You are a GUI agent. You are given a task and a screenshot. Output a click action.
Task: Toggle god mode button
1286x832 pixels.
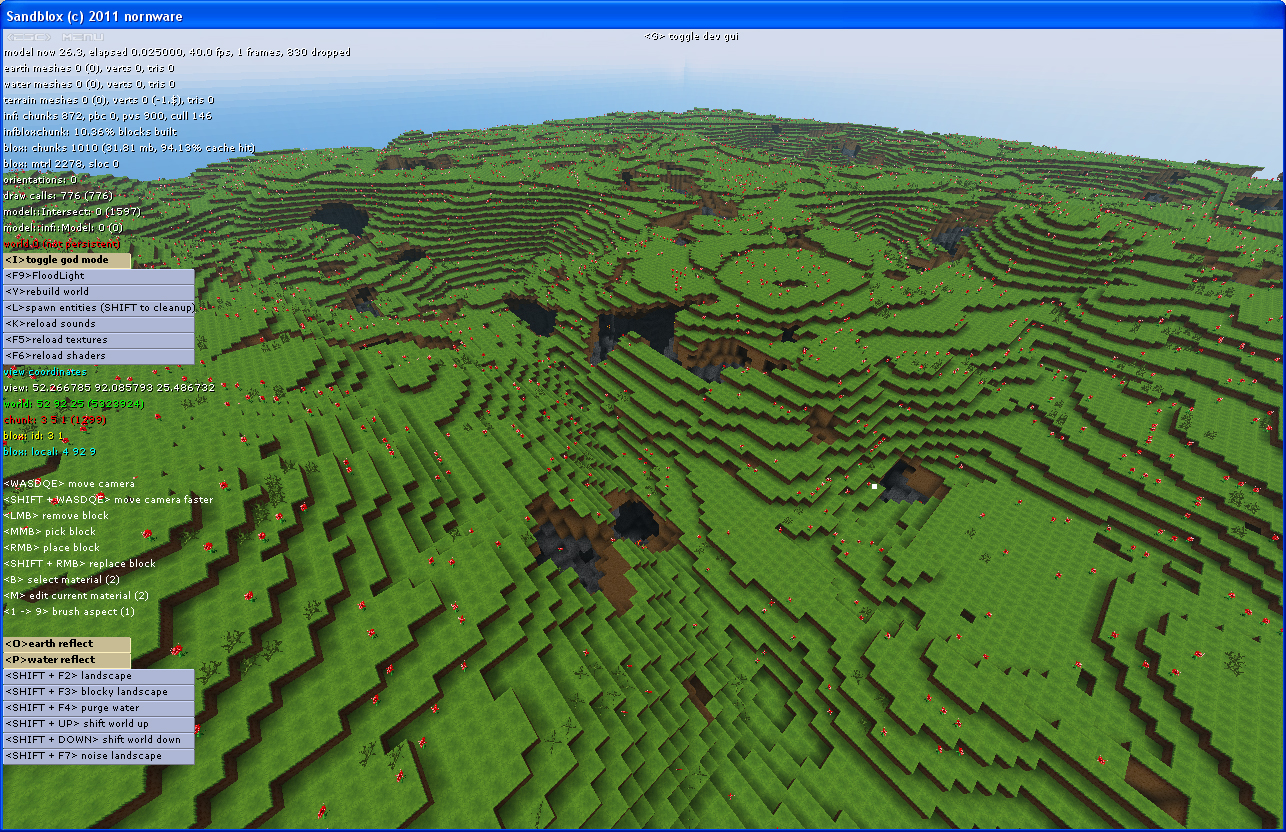(x=66, y=260)
